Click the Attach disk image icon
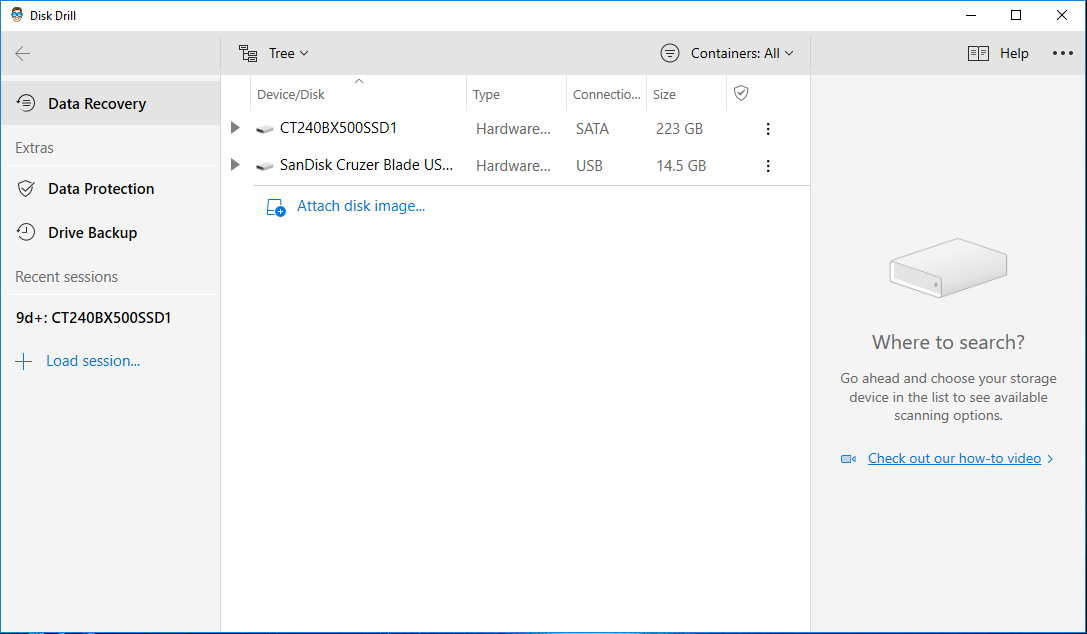The image size is (1087, 634). coord(275,207)
